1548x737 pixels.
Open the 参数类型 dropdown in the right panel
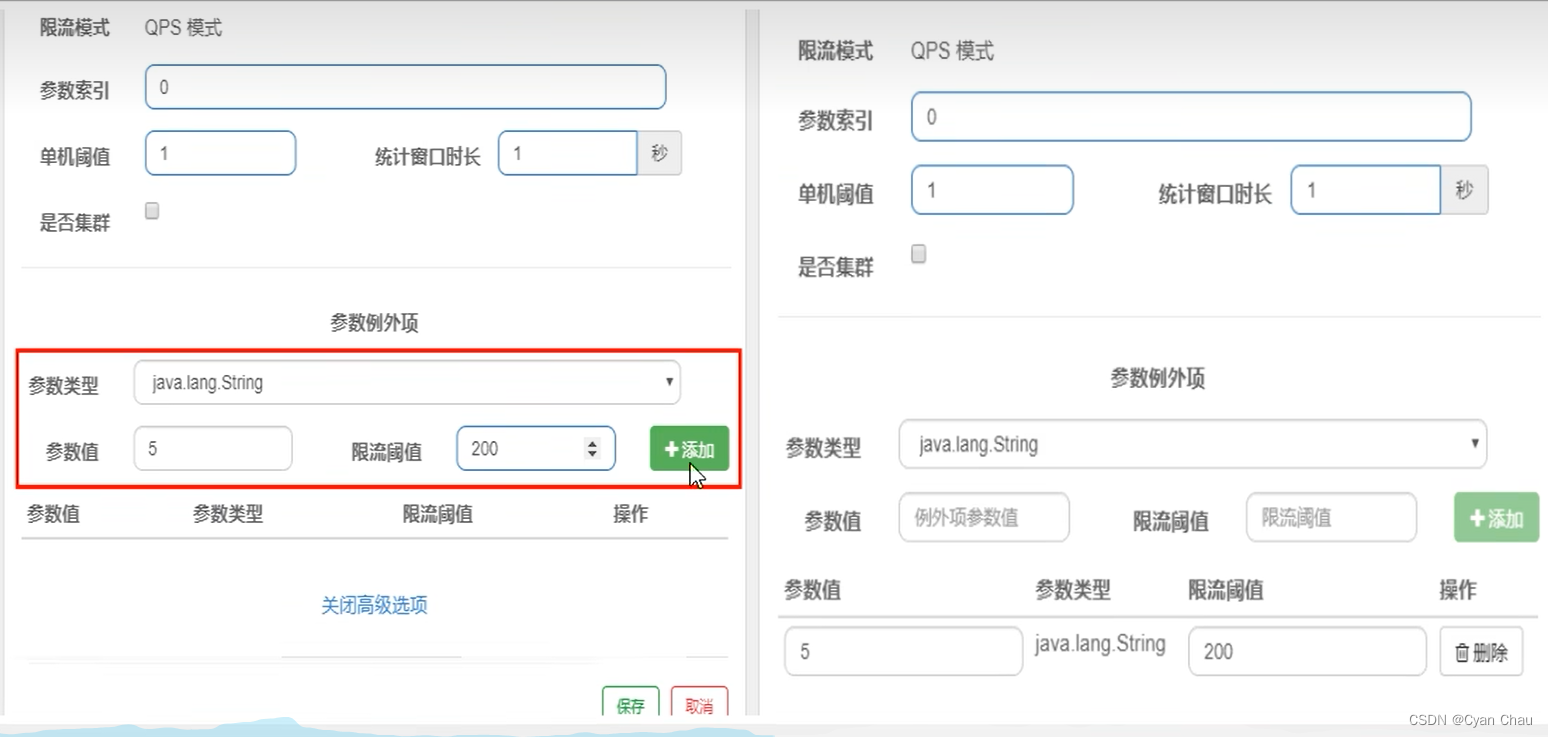tap(1190, 444)
